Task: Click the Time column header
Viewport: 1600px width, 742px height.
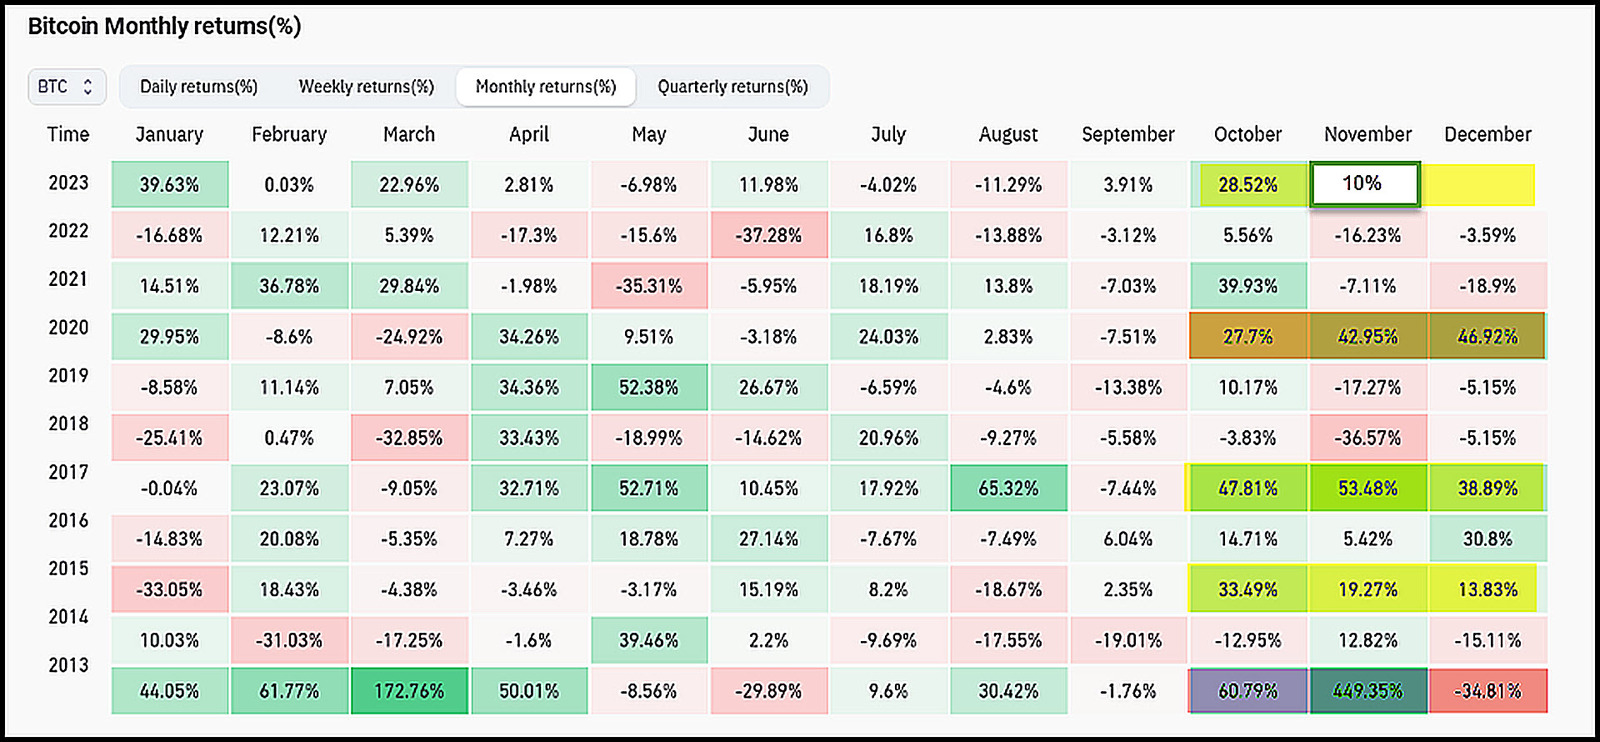Action: [x=68, y=134]
